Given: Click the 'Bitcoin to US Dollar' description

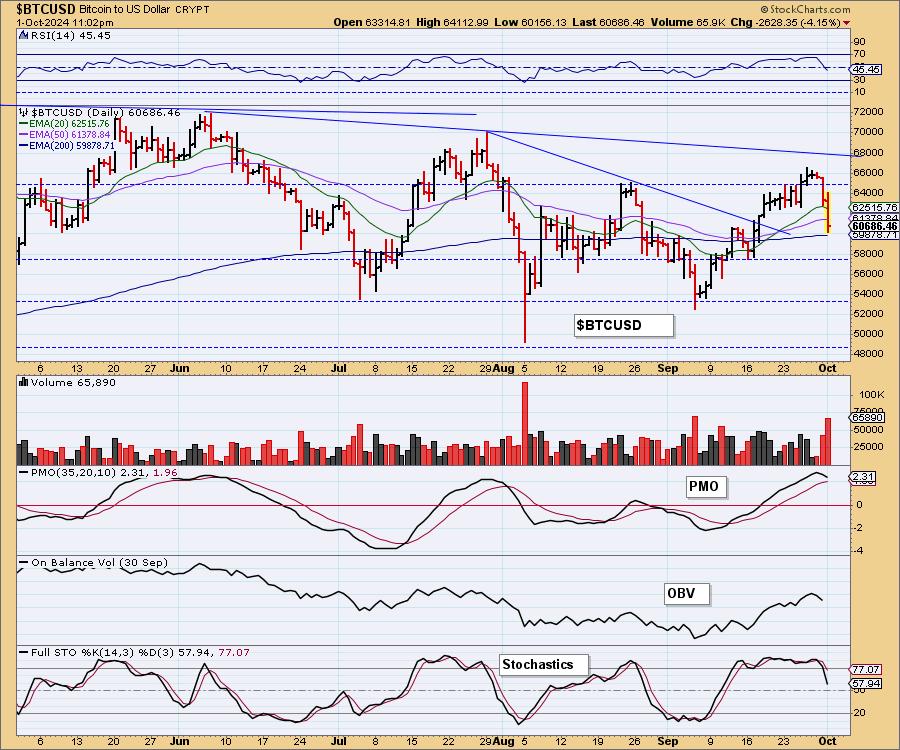Looking at the screenshot, I should 126,10.
